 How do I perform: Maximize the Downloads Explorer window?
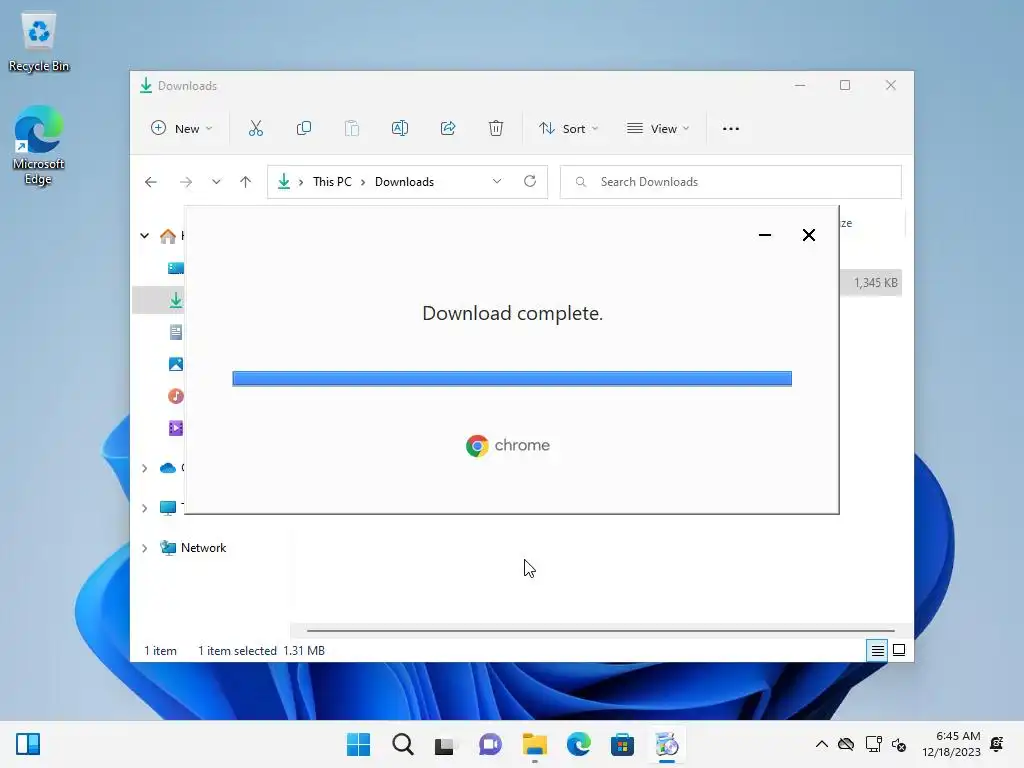[x=844, y=85]
